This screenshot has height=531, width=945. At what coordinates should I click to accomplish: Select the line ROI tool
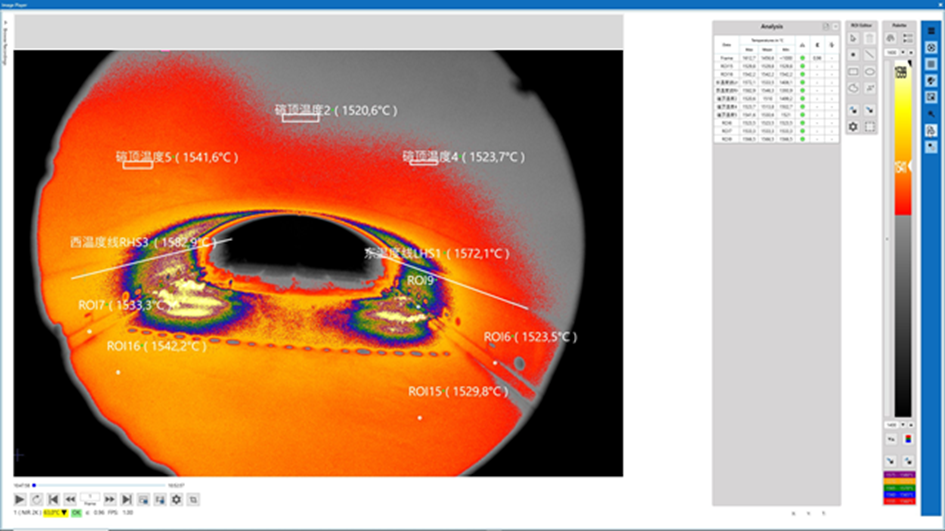pos(870,55)
